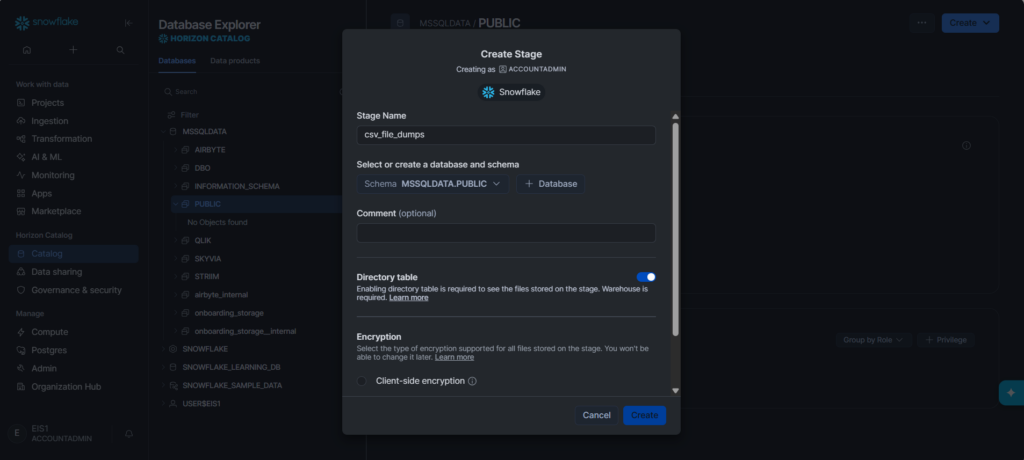Expand the SNOWFLAKE_LEARNING_DB database
This screenshot has width=1024, height=460.
(164, 367)
